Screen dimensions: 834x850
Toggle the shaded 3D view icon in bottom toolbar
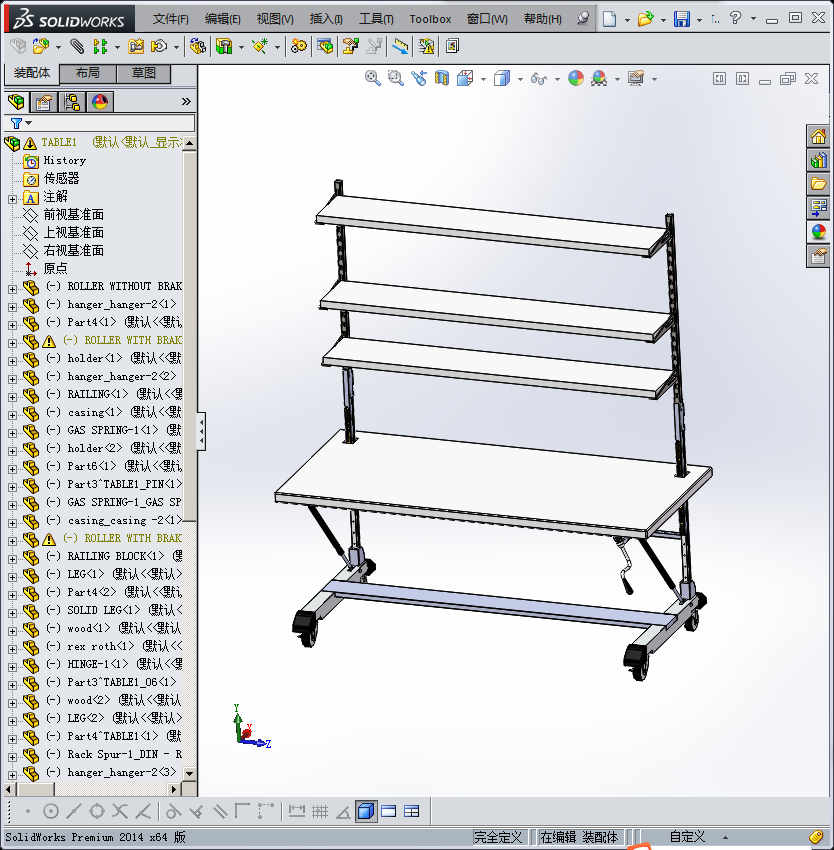(366, 812)
